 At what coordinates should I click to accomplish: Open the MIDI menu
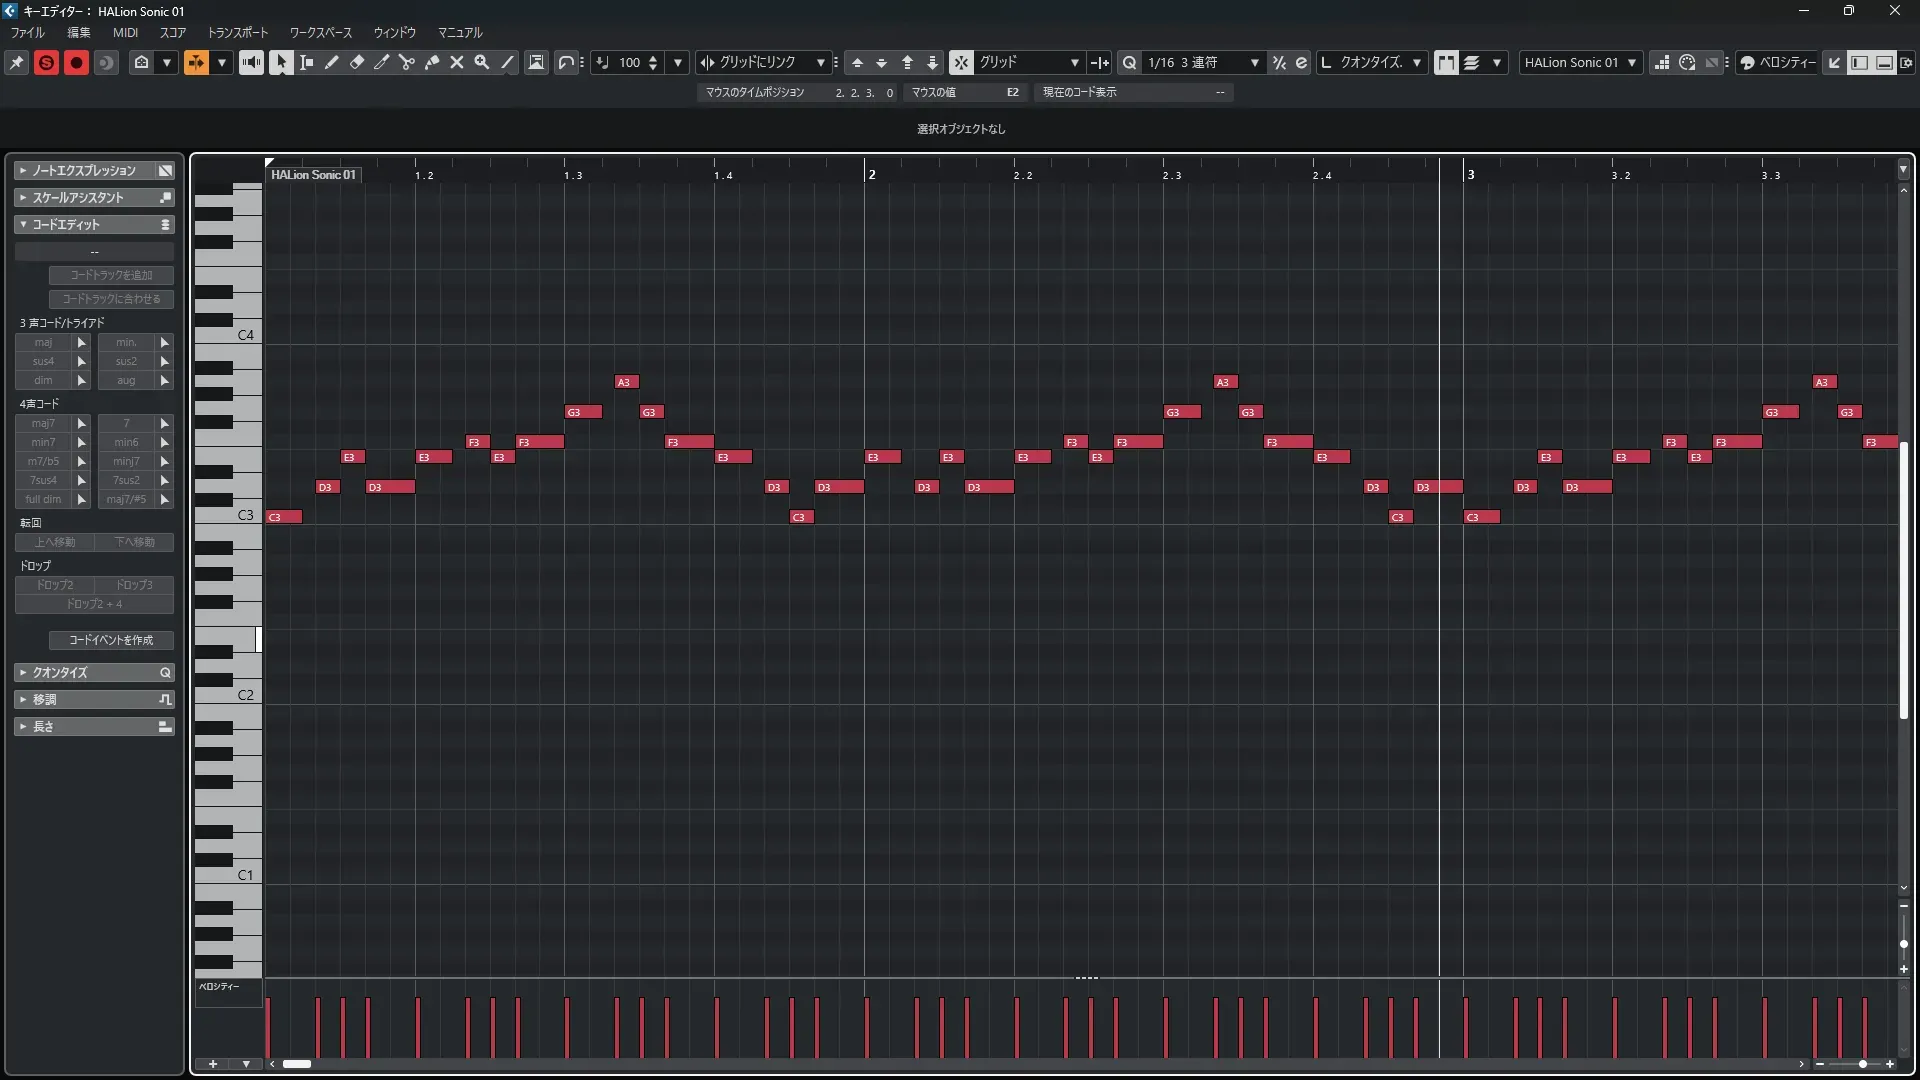[125, 32]
